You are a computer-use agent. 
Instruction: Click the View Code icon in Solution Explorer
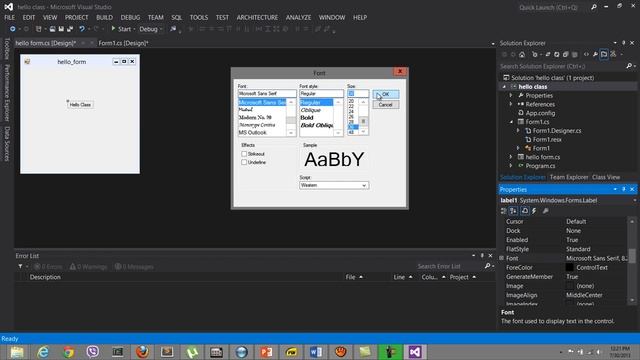[x=587, y=54]
